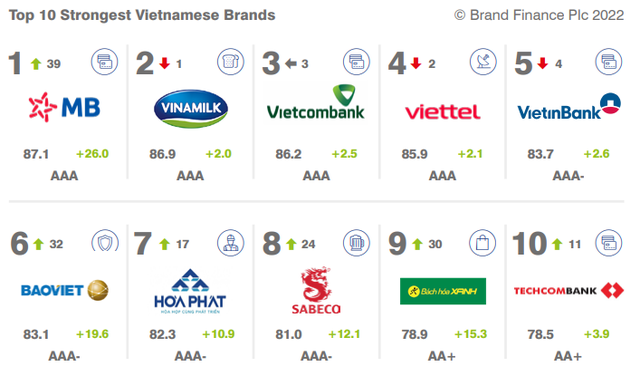Click the green up arrow next to rank 1
640x376 pixels.
tap(36, 64)
